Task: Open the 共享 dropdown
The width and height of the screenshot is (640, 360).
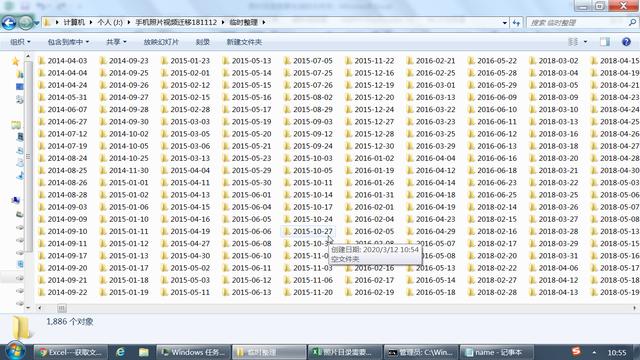Action: coord(116,42)
